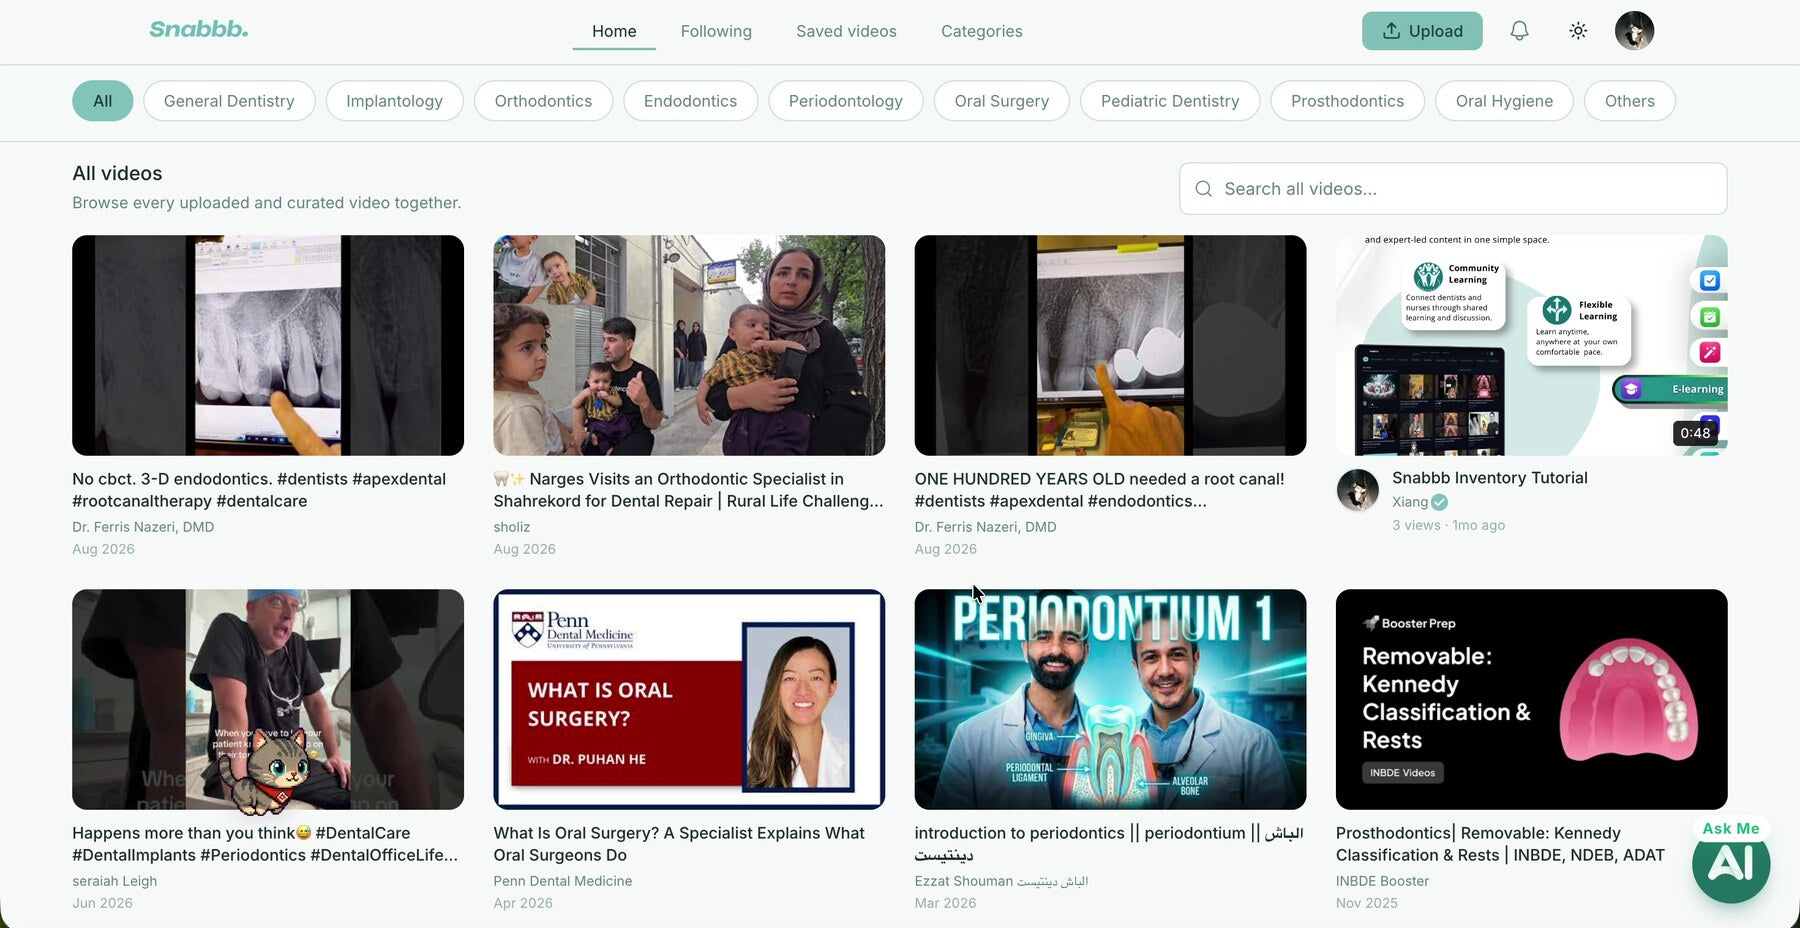The height and width of the screenshot is (928, 1800).
Task: Select the Others category chip
Action: click(1629, 101)
